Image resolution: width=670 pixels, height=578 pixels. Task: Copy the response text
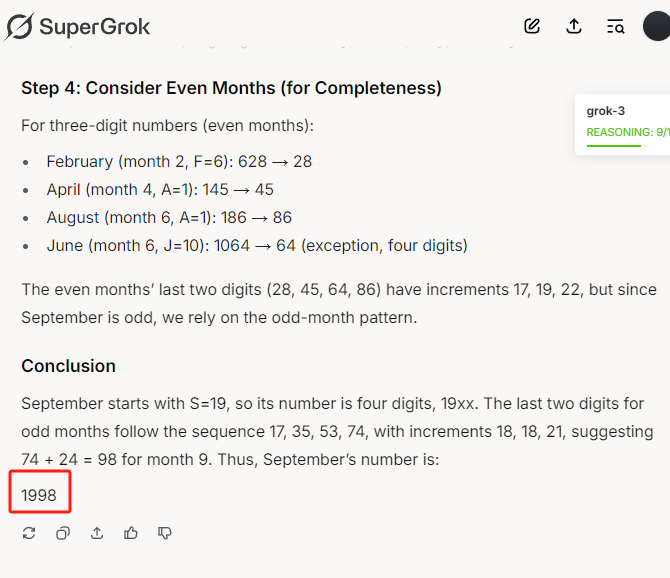coord(63,533)
